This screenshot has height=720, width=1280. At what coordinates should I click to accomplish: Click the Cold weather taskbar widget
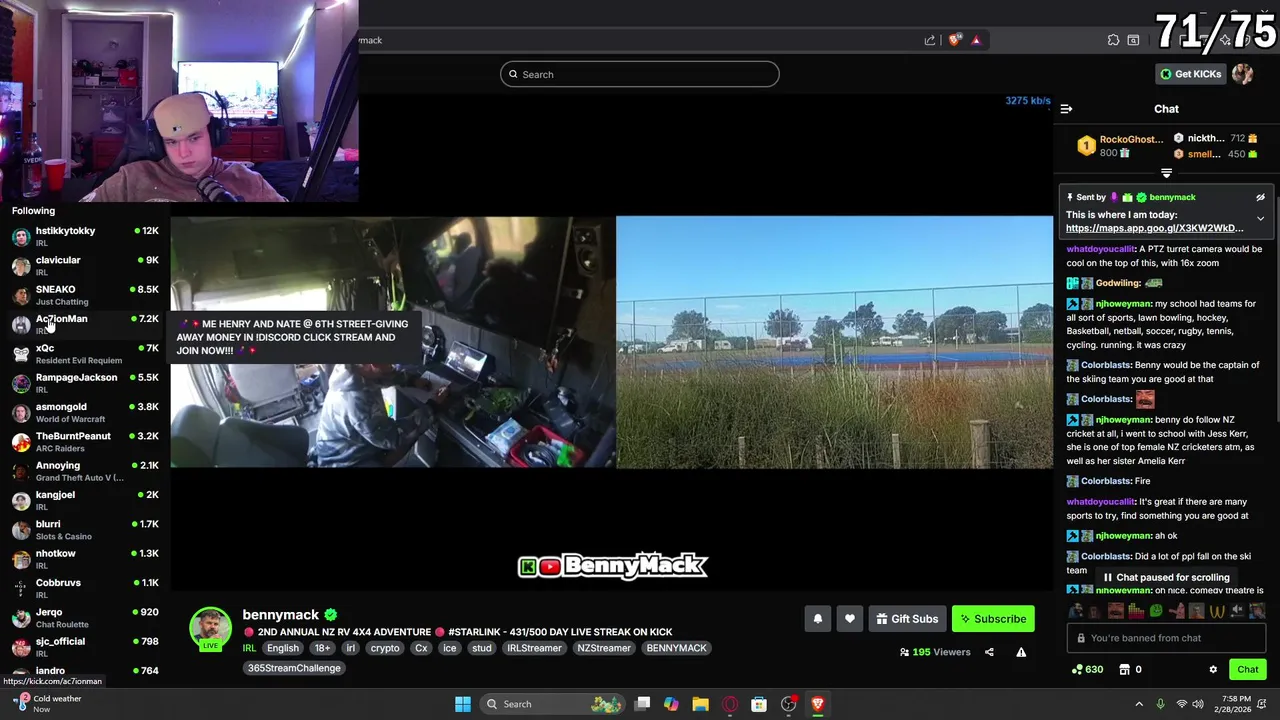pos(48,704)
